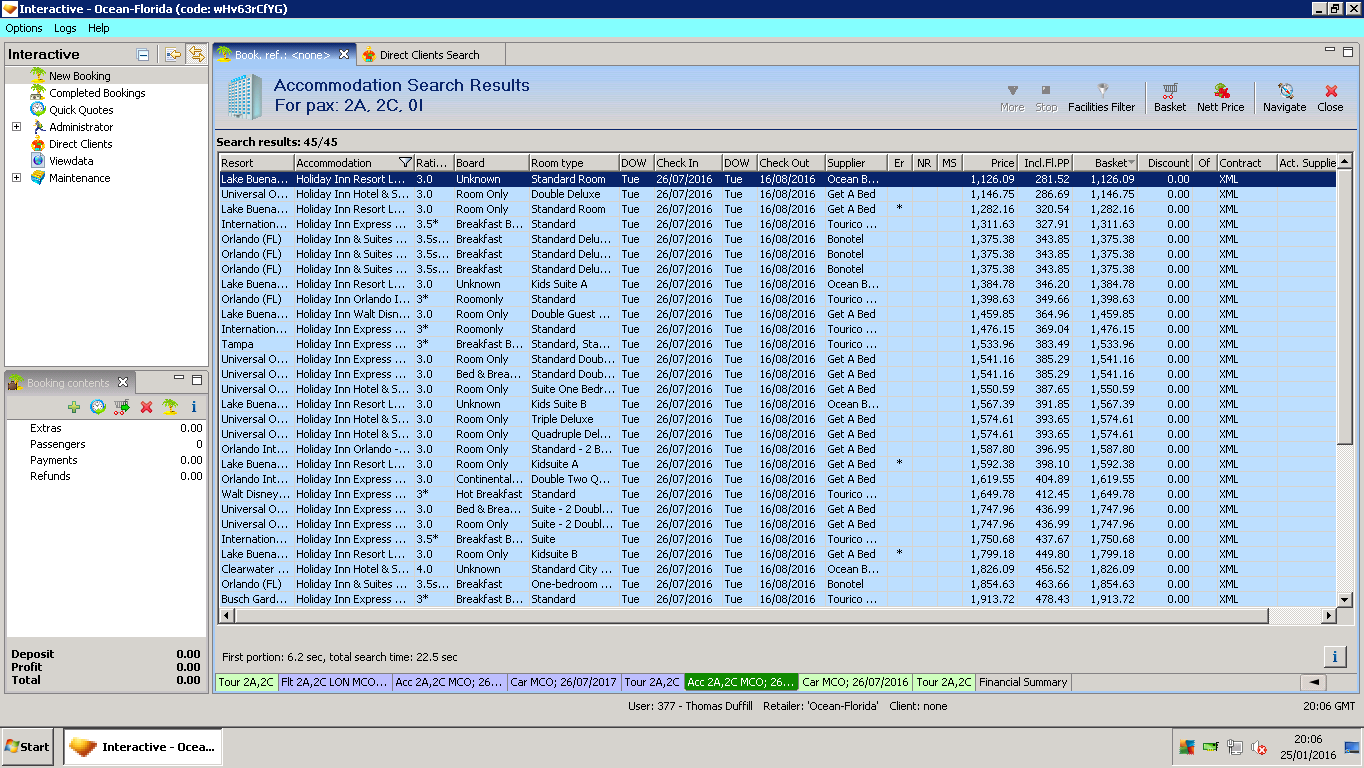This screenshot has height=768, width=1364.
Task: Open the Help menu
Action: (98, 28)
